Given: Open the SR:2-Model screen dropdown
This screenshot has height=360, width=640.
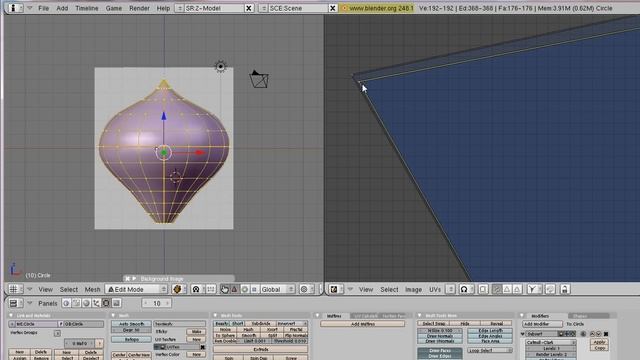Looking at the screenshot, I should click(179, 8).
